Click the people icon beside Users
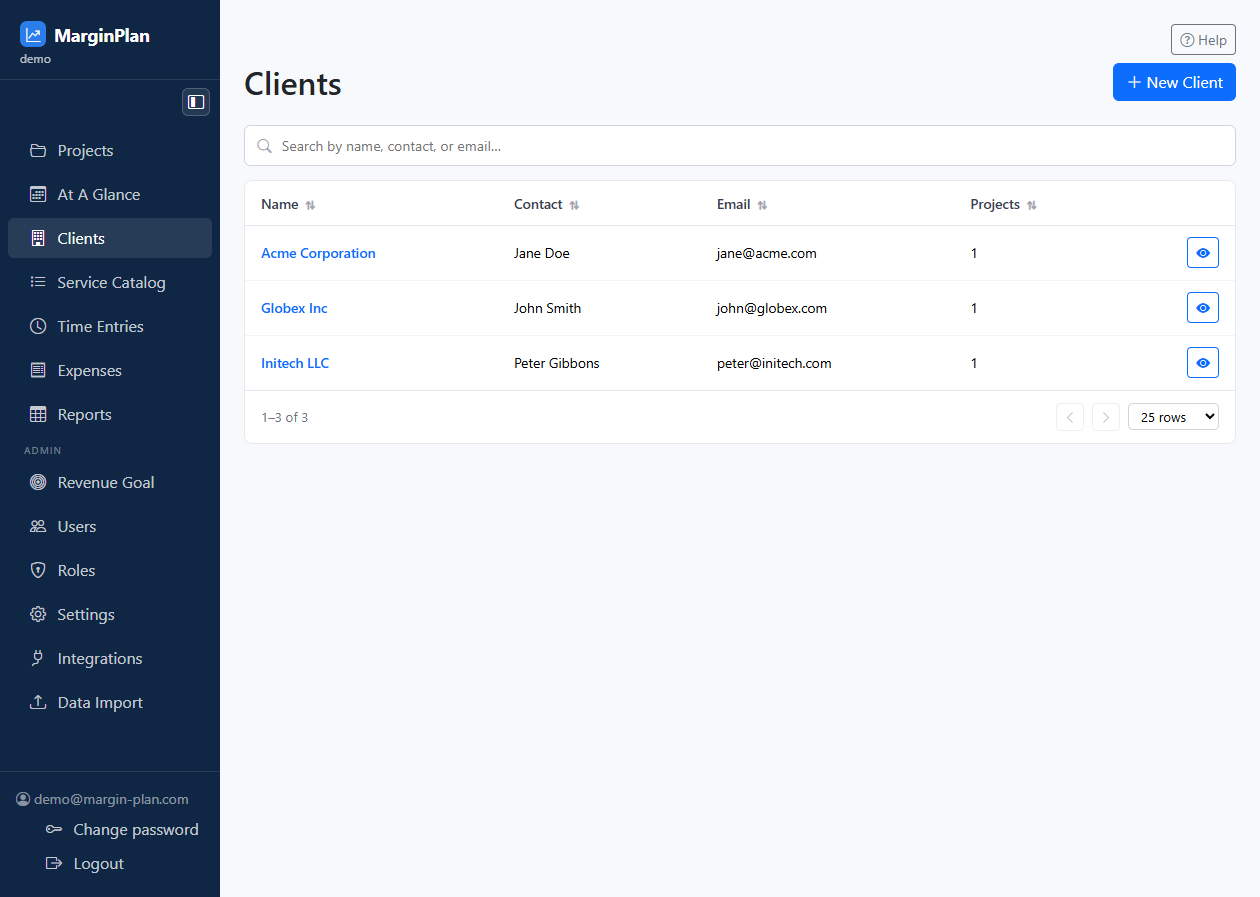 coord(38,527)
